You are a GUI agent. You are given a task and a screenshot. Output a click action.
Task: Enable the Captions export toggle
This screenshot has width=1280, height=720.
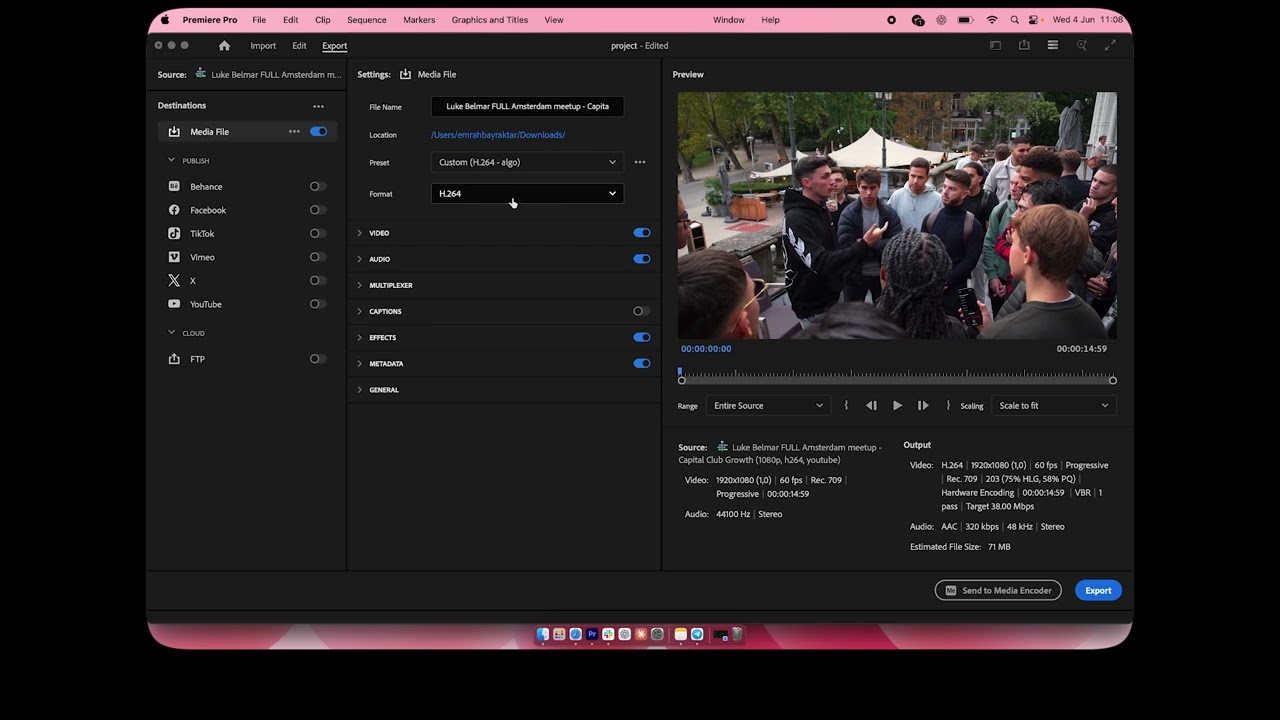pyautogui.click(x=641, y=311)
